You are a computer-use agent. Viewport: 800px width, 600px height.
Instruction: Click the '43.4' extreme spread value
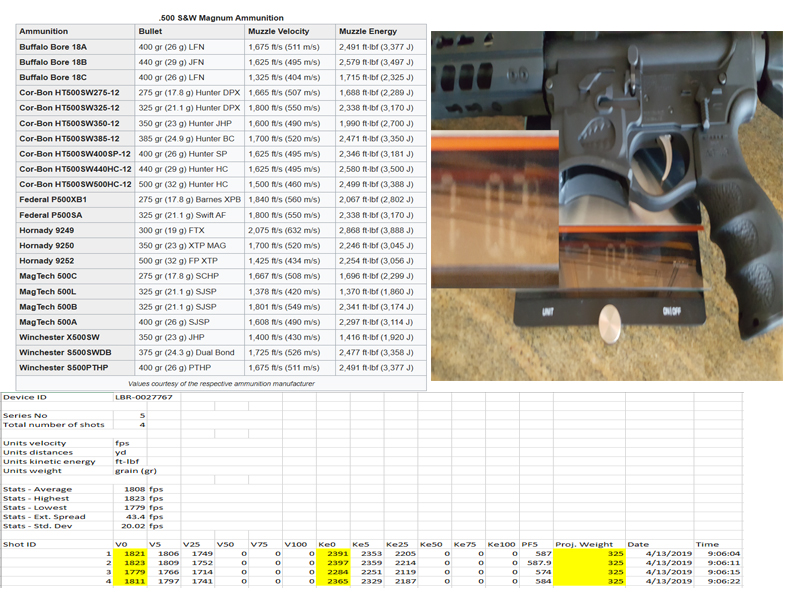(x=136, y=517)
